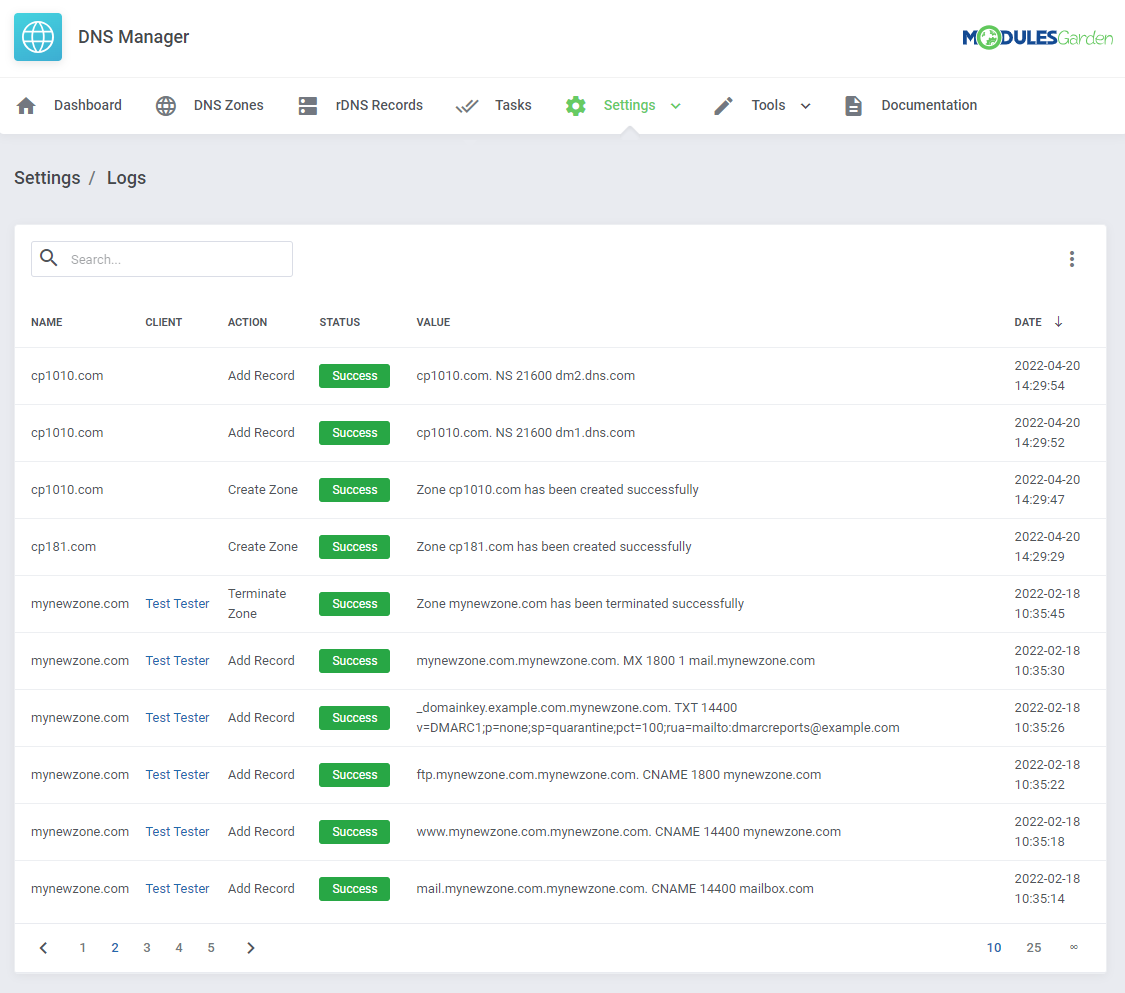The width and height of the screenshot is (1125, 993).
Task: Open the Dashboard menu item
Action: pyautogui.click(x=88, y=105)
